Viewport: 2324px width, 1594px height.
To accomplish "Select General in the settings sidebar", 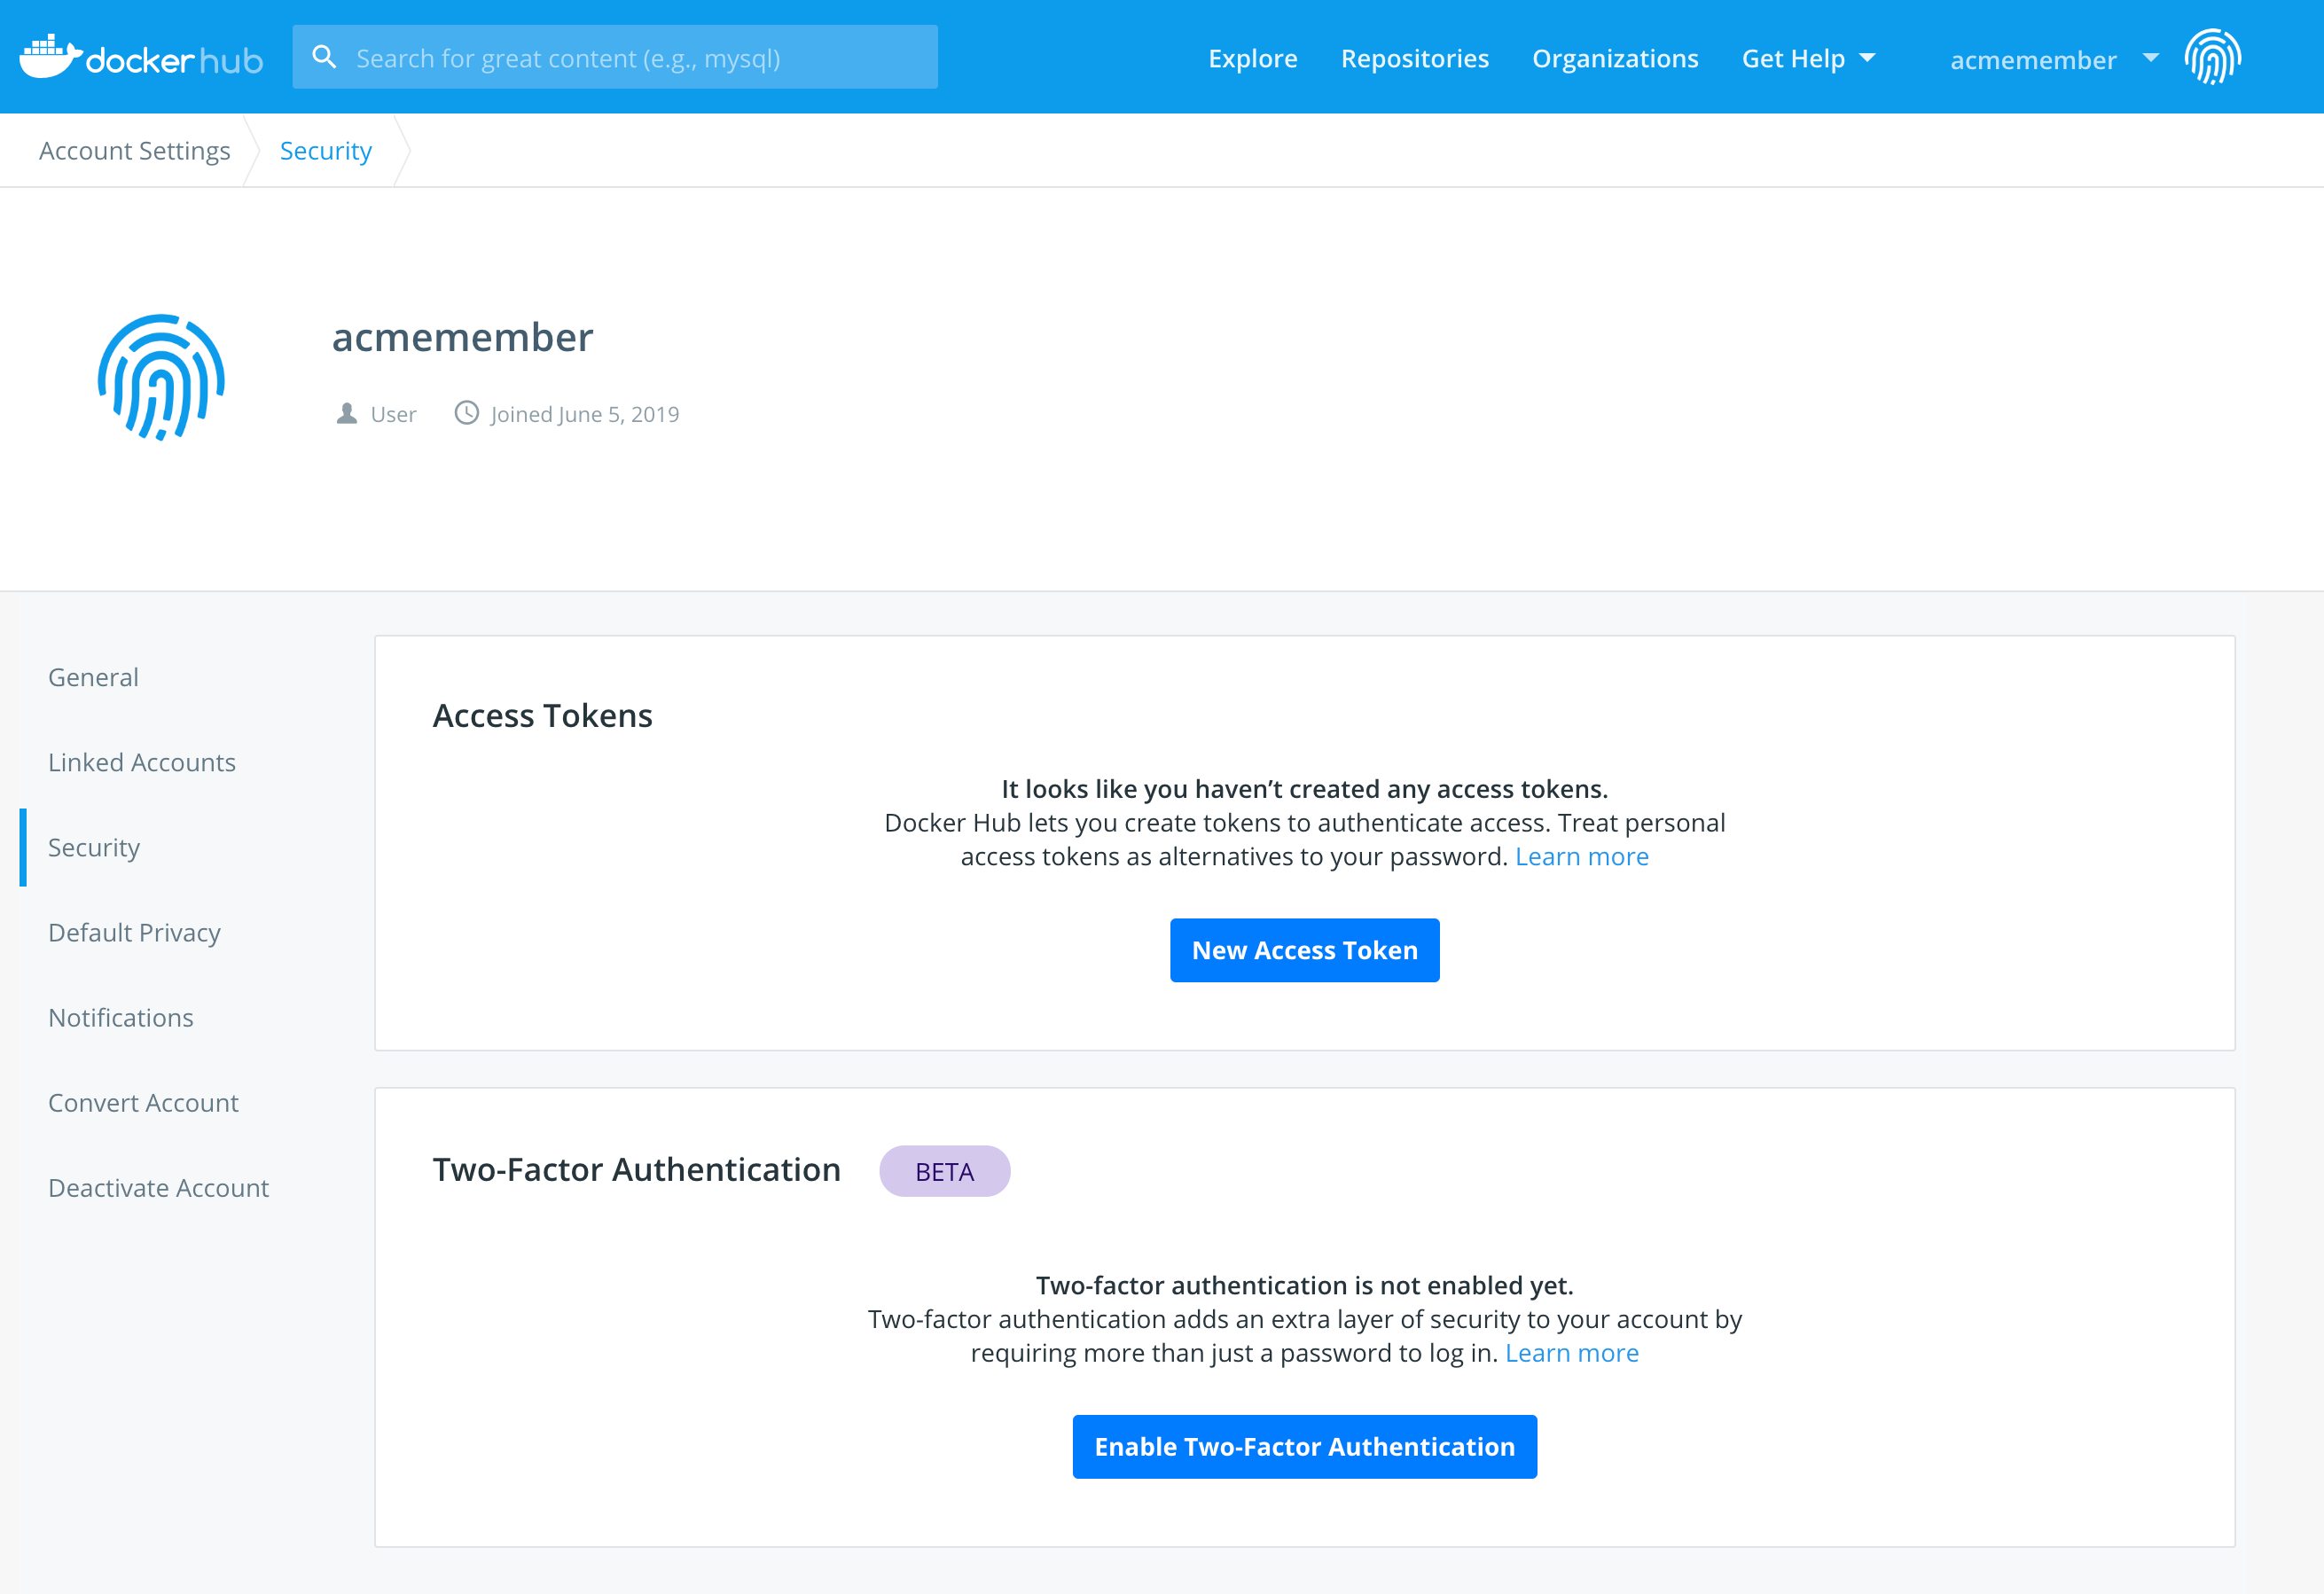I will [x=94, y=677].
